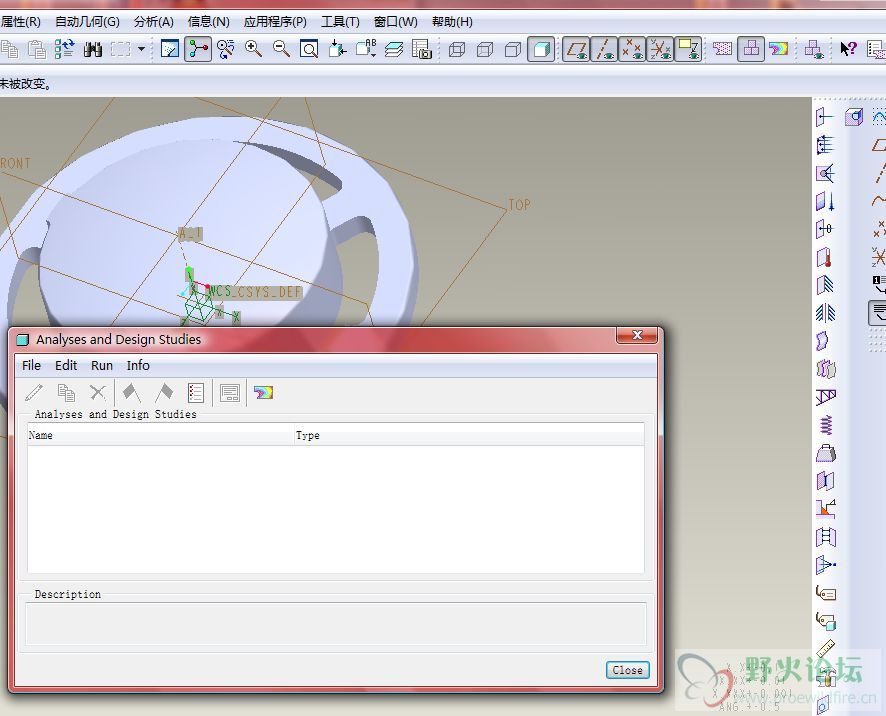The width and height of the screenshot is (886, 716).
Task: Click the What's This help pointer icon
Action: pyautogui.click(x=848, y=49)
